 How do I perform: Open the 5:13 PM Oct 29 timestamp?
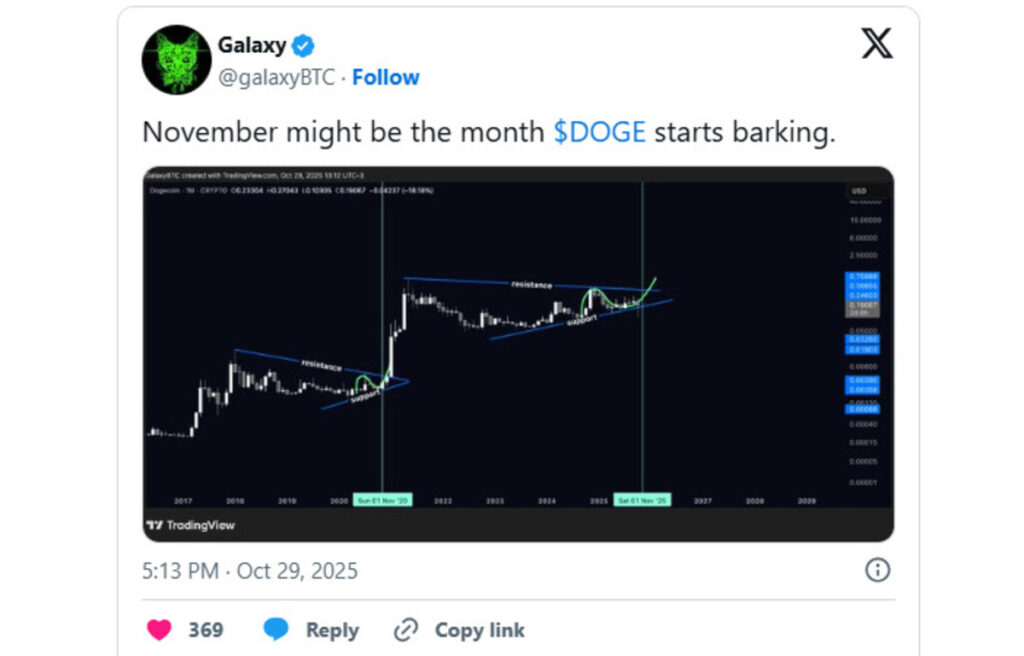[249, 571]
